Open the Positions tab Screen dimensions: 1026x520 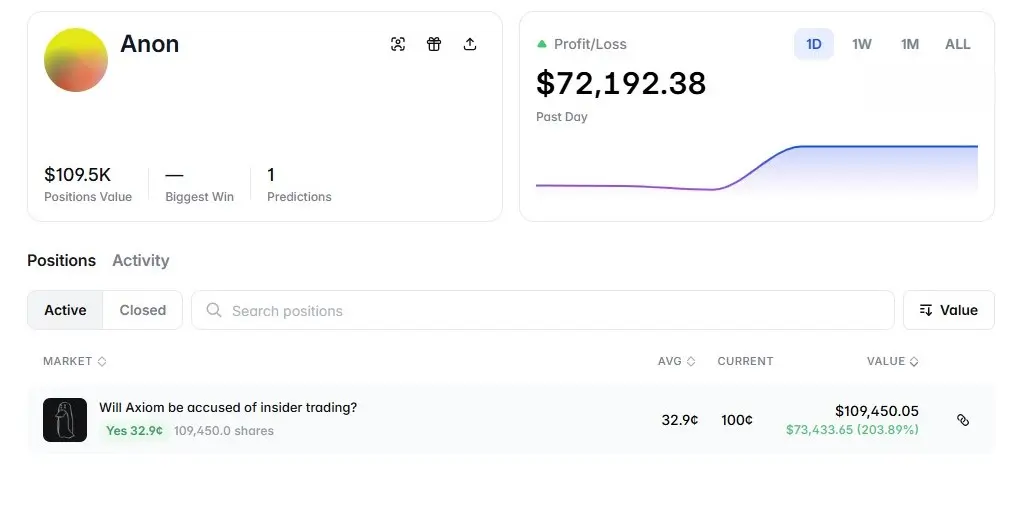click(x=62, y=260)
